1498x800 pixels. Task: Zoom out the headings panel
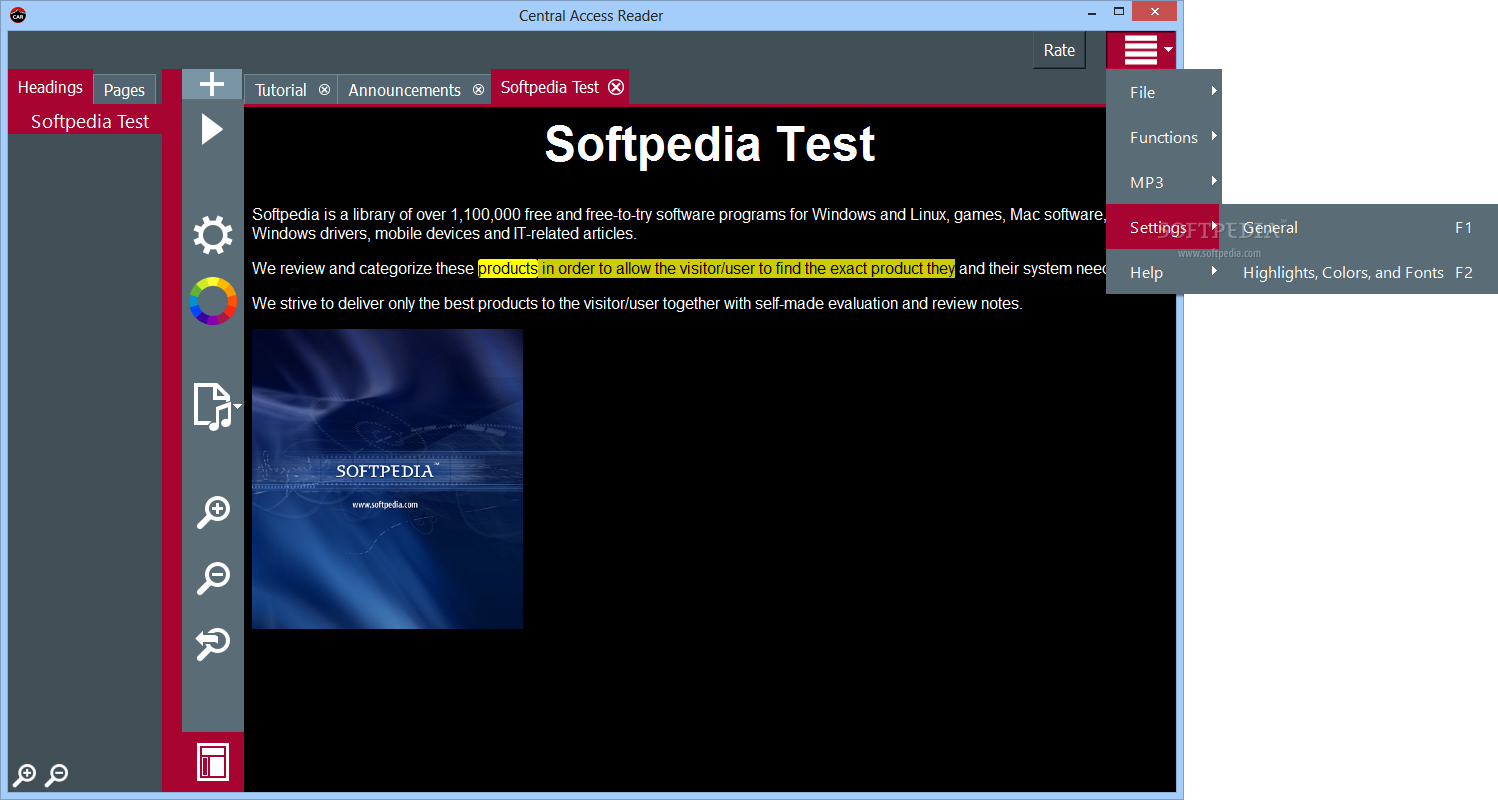pos(57,775)
